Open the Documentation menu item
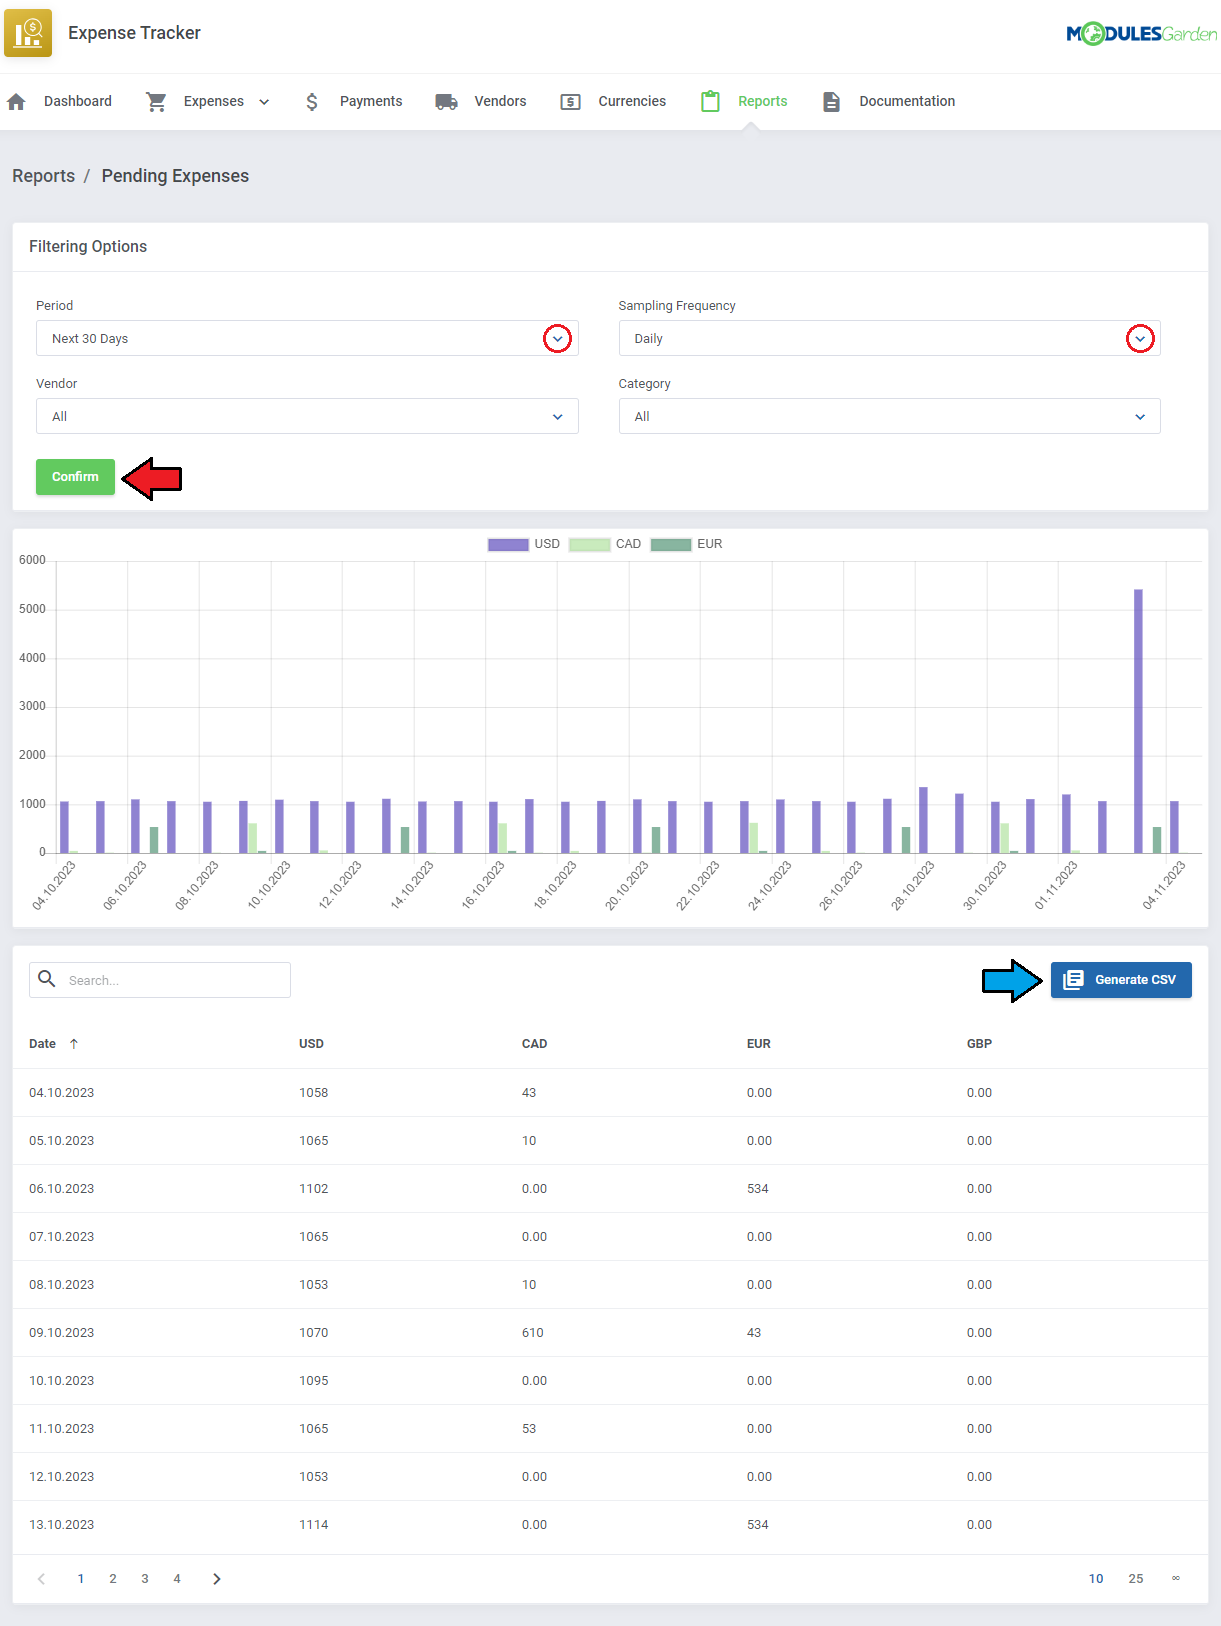The width and height of the screenshot is (1221, 1626). pyautogui.click(x=907, y=101)
